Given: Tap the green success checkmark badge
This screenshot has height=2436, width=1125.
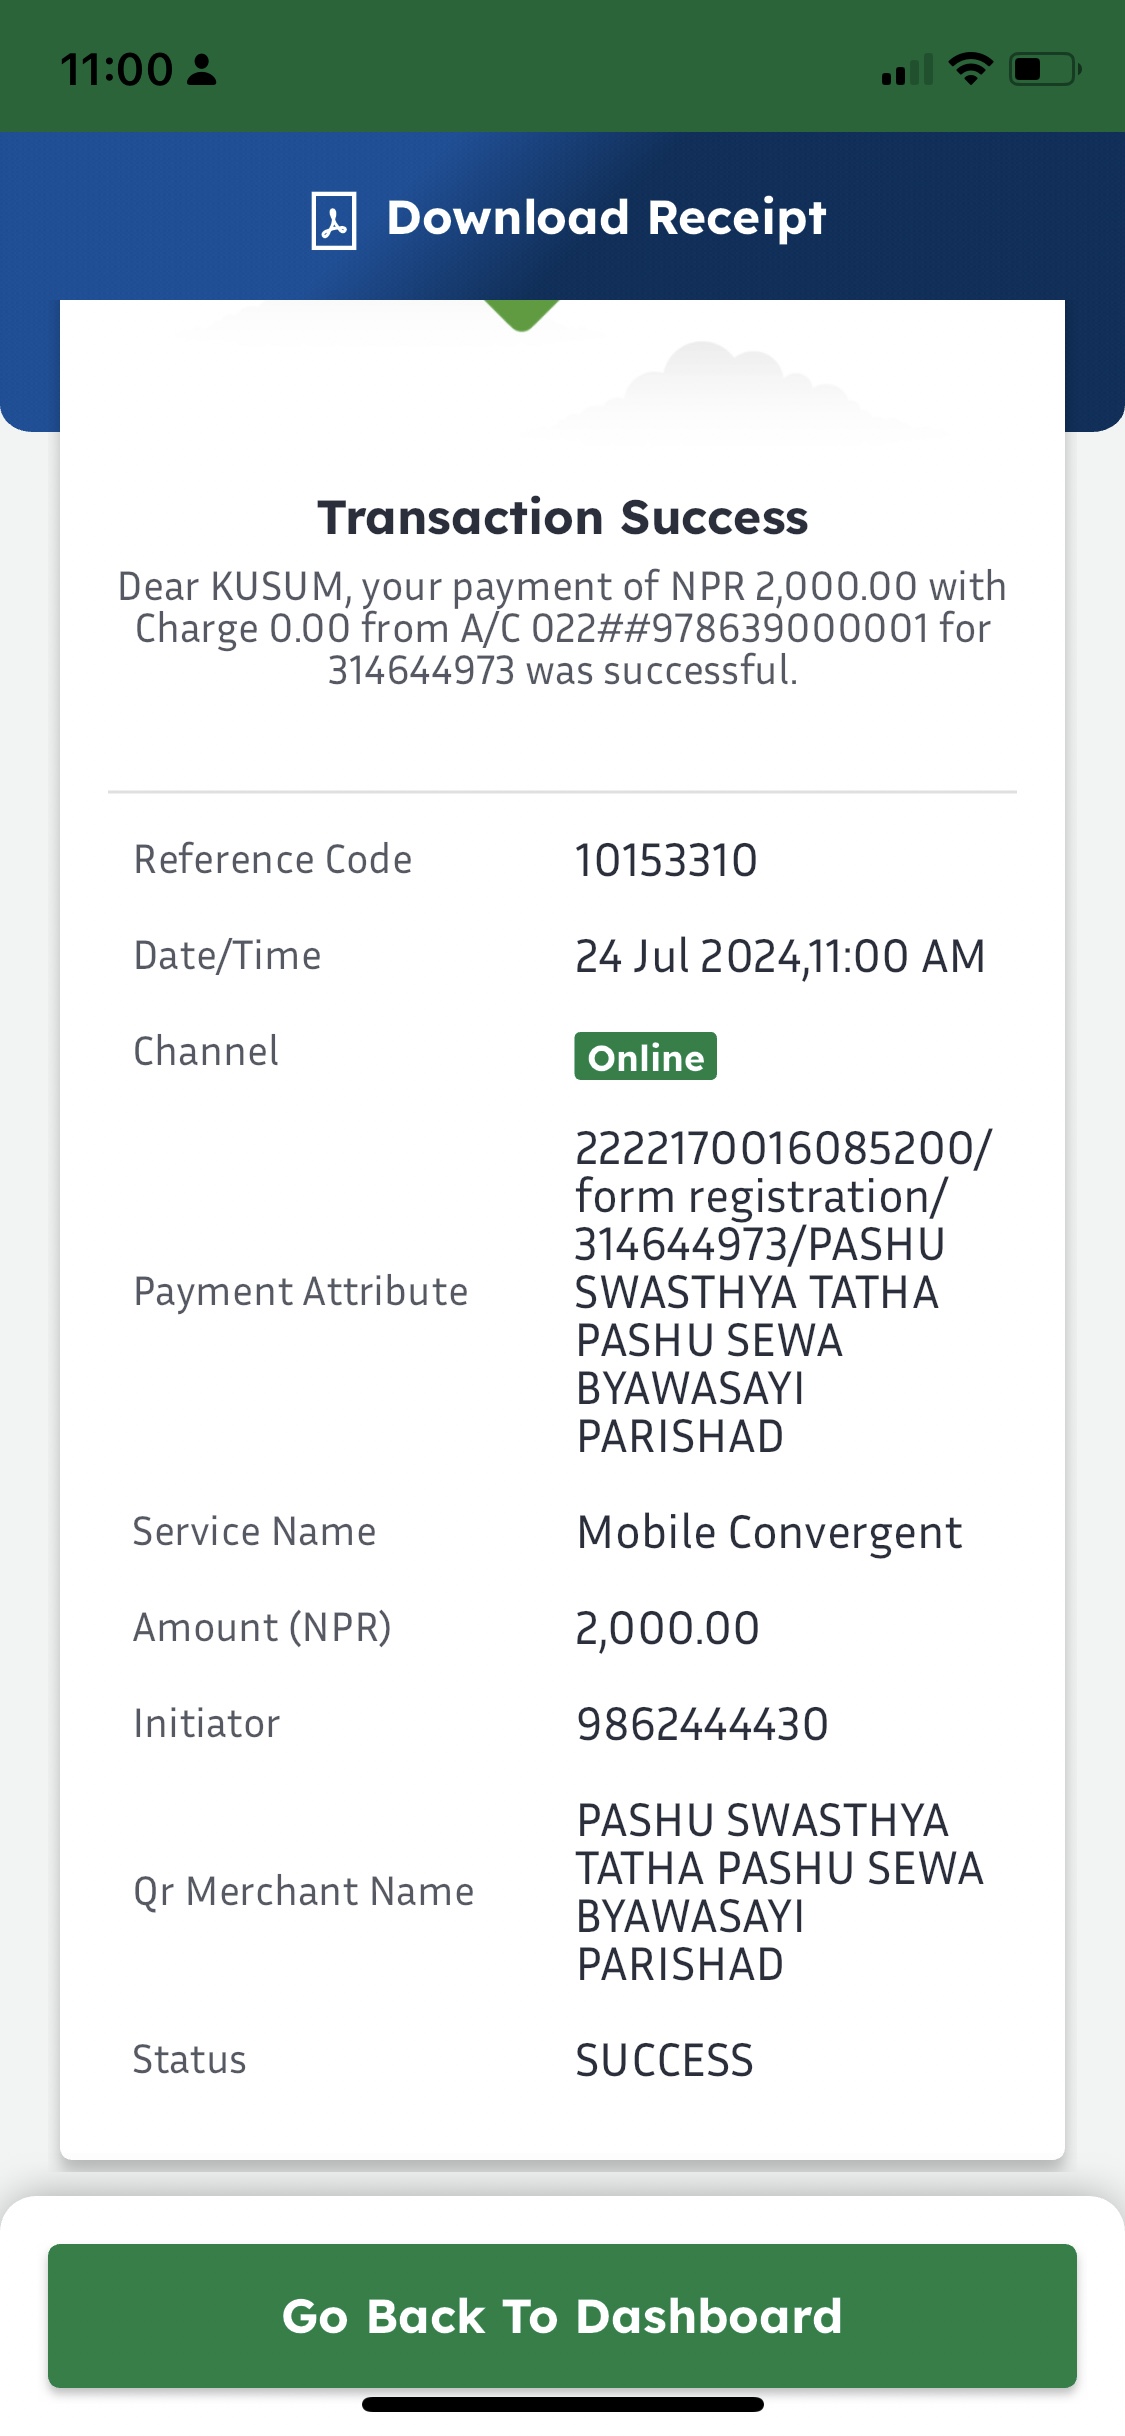Looking at the screenshot, I should [x=521, y=315].
